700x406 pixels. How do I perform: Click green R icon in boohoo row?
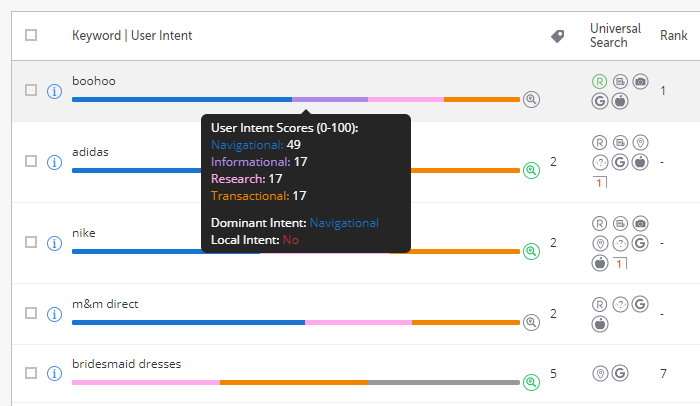[x=600, y=81]
